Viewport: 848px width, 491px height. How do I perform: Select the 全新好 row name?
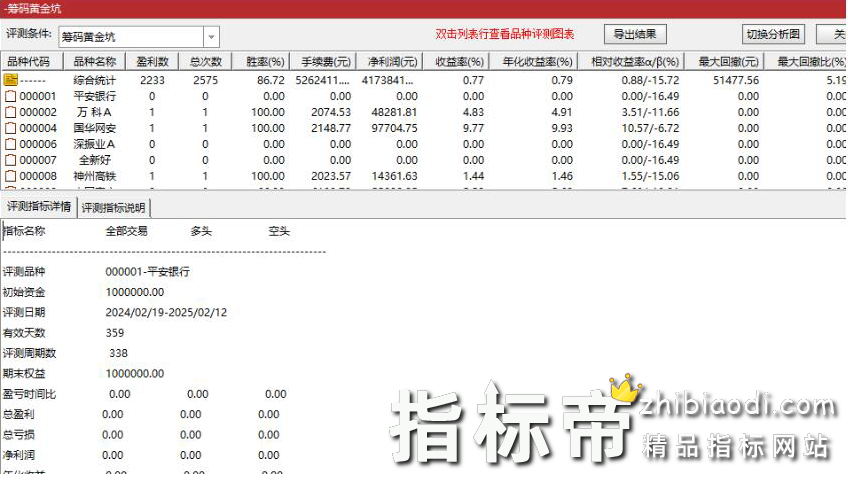[95, 160]
